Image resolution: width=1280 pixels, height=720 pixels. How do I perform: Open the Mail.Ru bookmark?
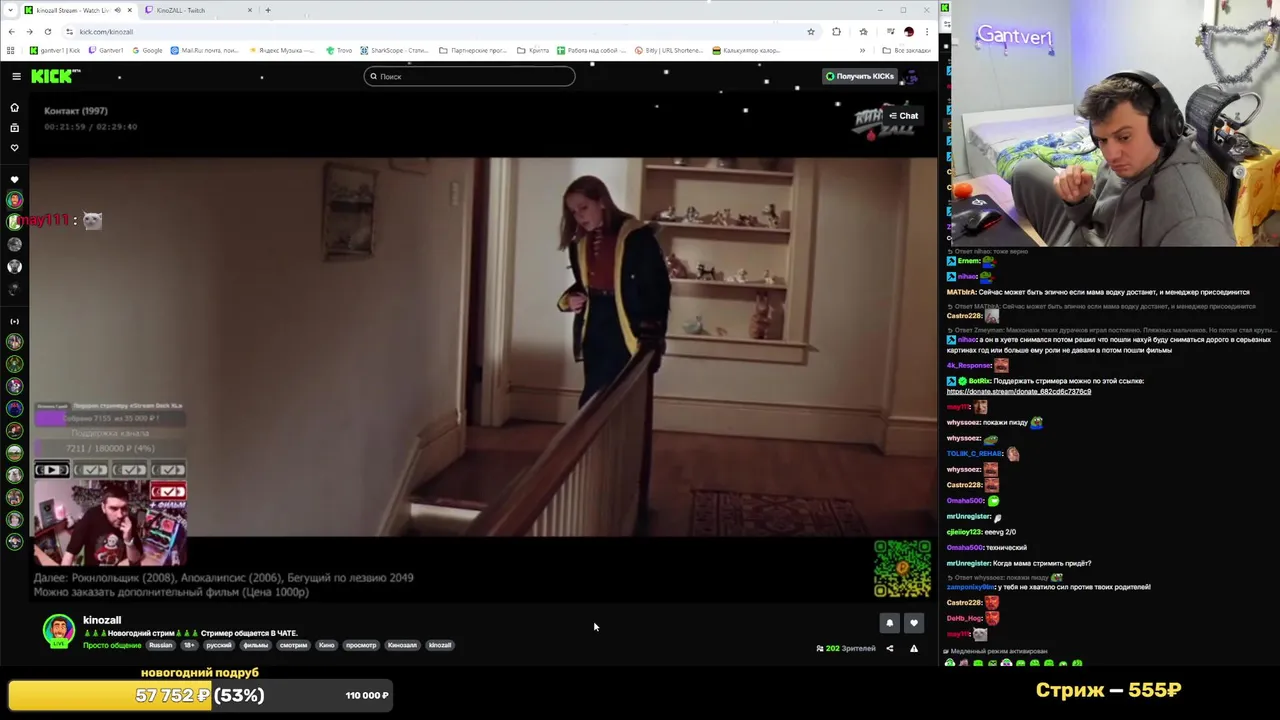point(204,50)
